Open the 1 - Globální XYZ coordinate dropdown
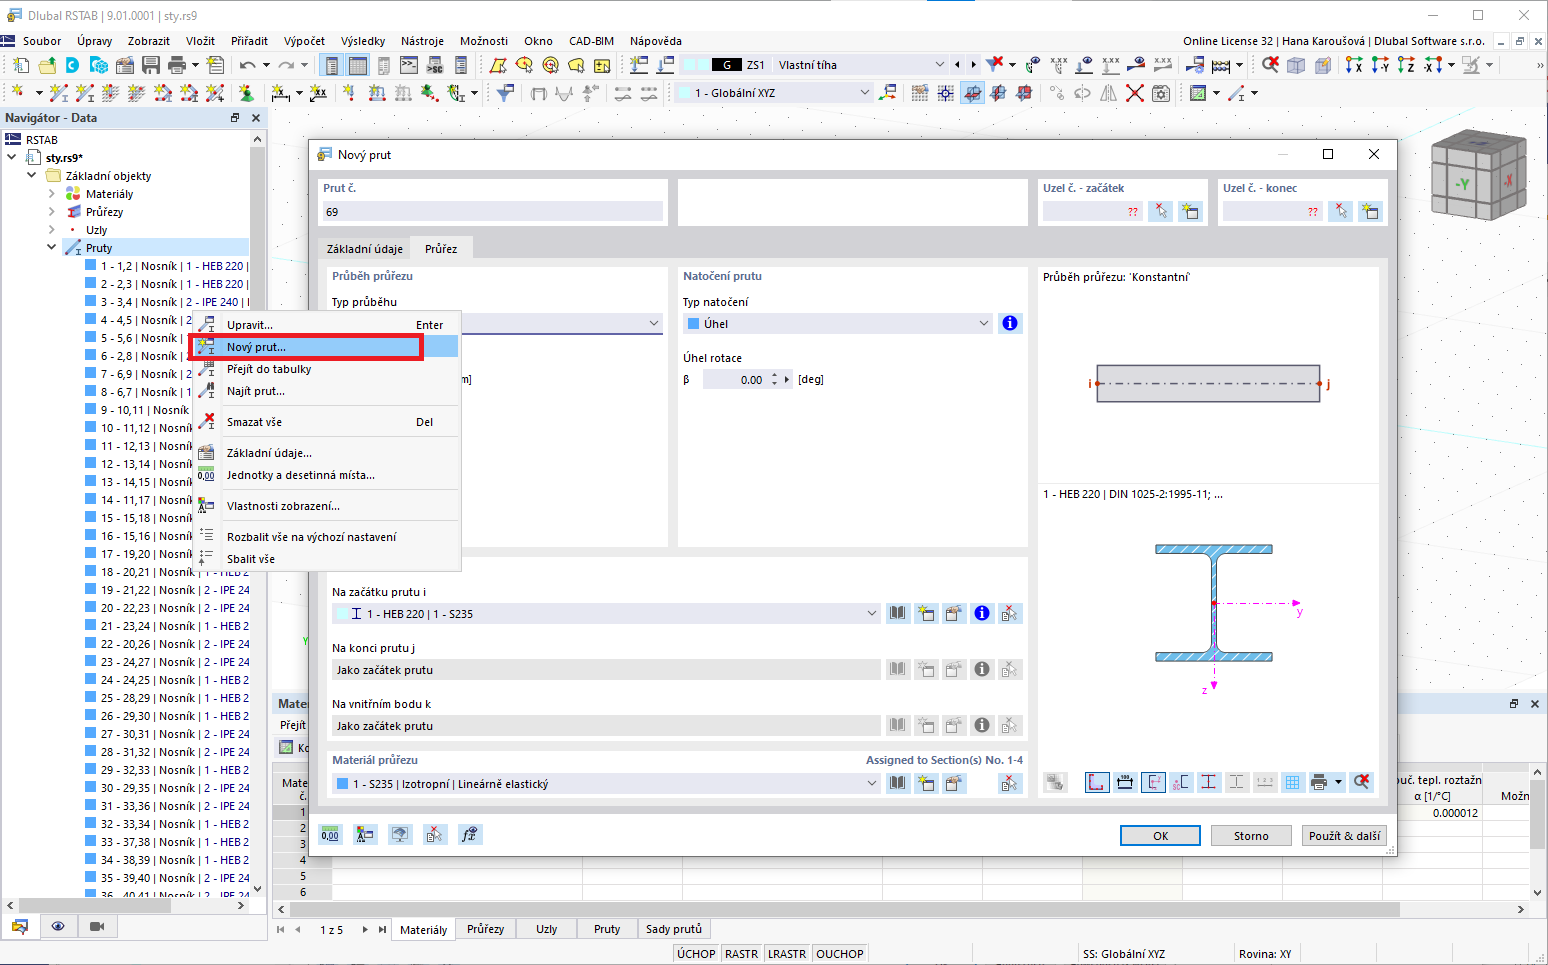Screen dimensions: 1548x965 (773, 93)
